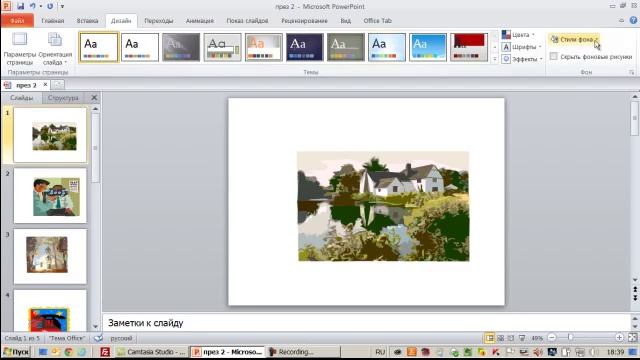The image size is (640, 360).
Task: Open the Цвета theme colors dropdown
Action: [518, 35]
